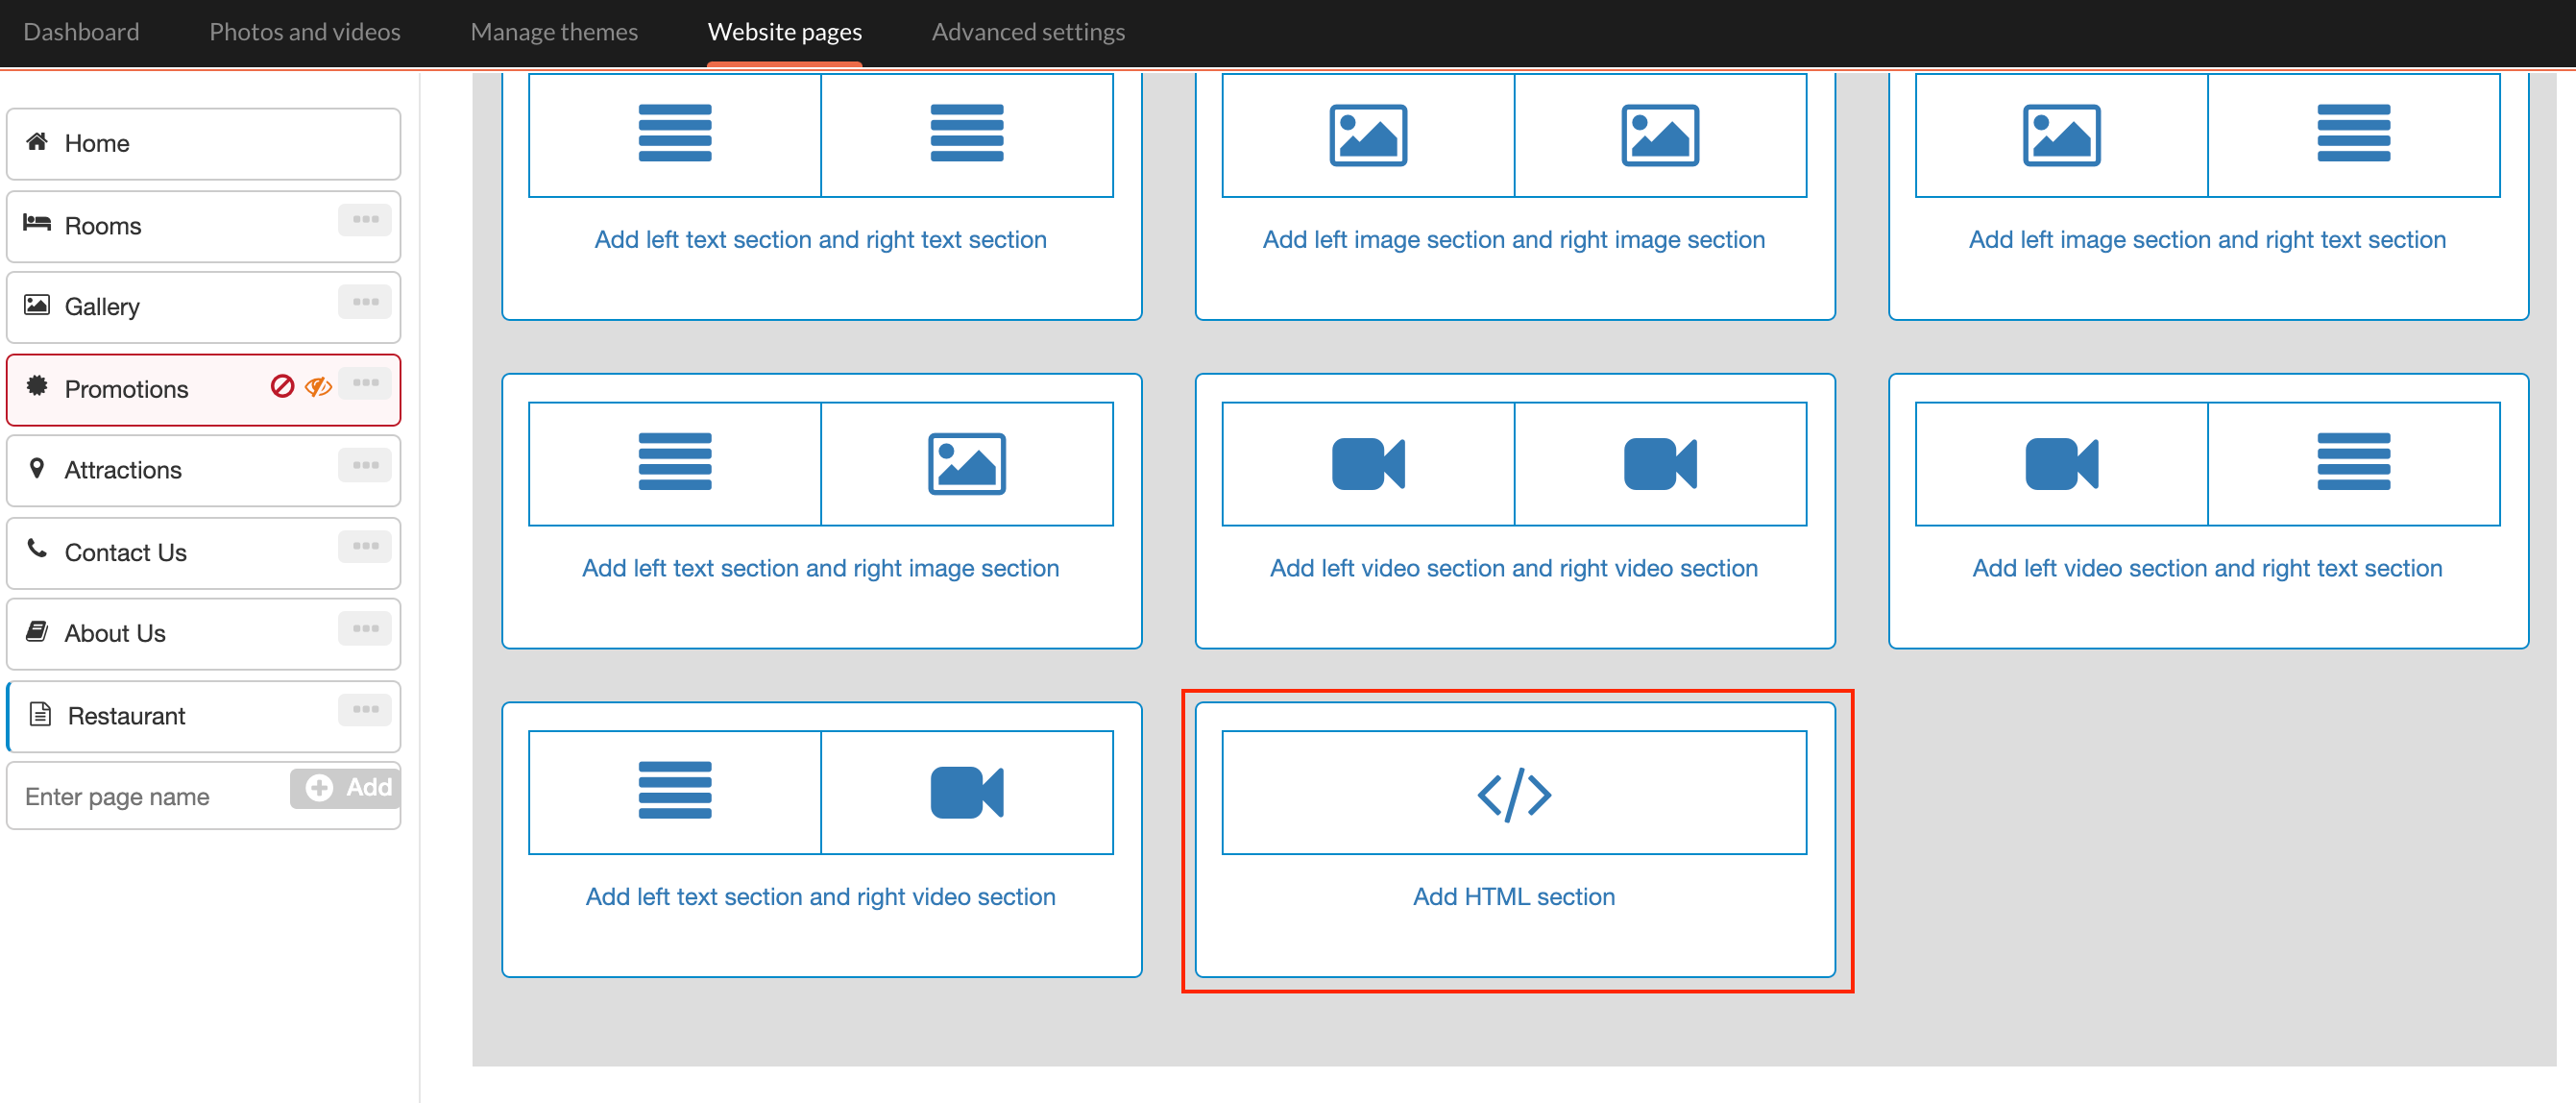The height and width of the screenshot is (1103, 2576).
Task: Click left image icon in image-image card
Action: 1368,135
